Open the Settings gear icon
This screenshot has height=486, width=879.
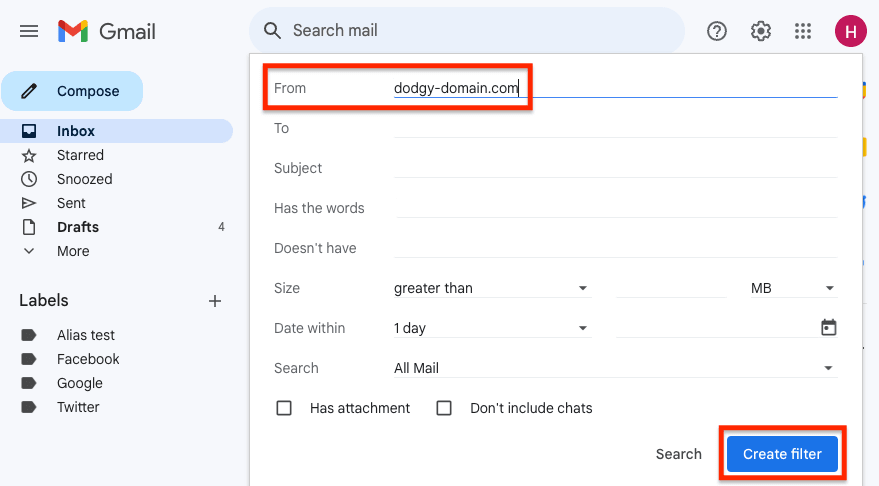pos(760,31)
